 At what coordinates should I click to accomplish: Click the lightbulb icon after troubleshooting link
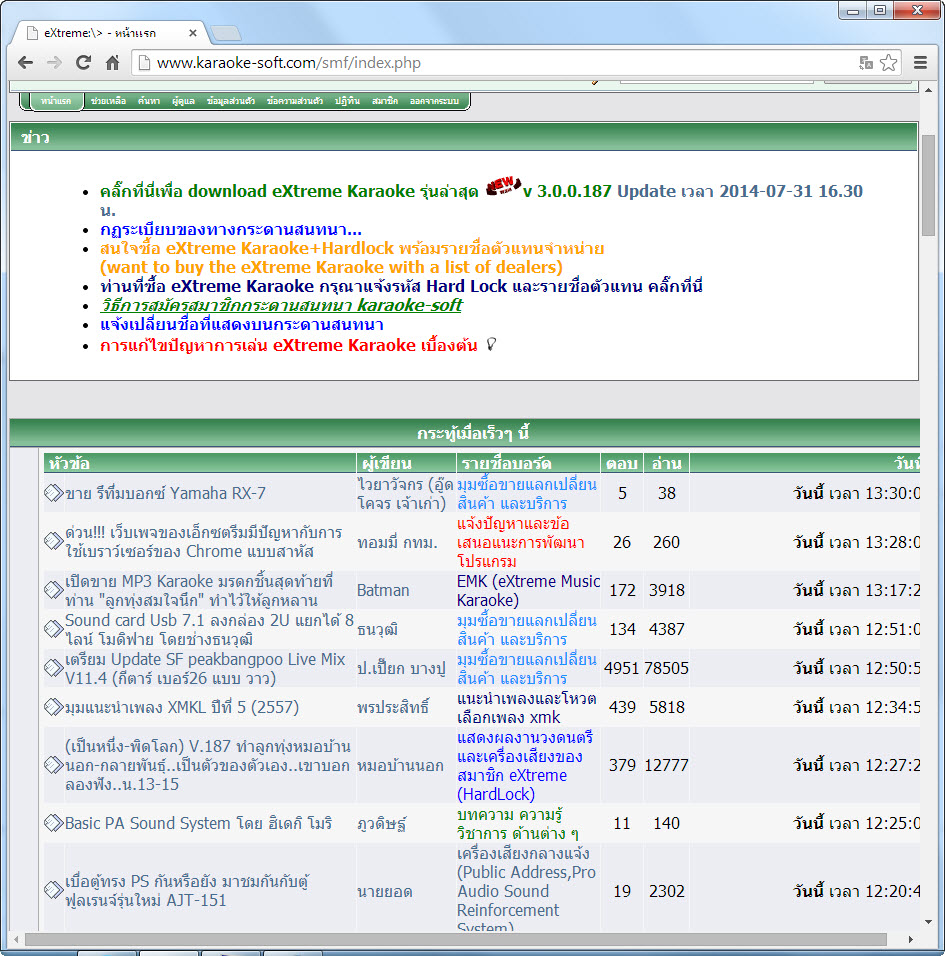coord(491,344)
